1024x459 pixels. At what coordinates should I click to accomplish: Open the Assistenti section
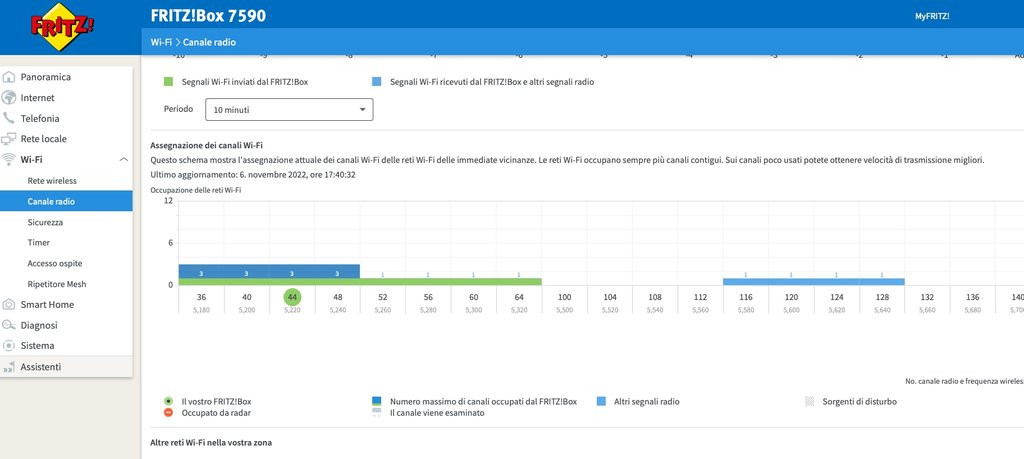(x=41, y=367)
